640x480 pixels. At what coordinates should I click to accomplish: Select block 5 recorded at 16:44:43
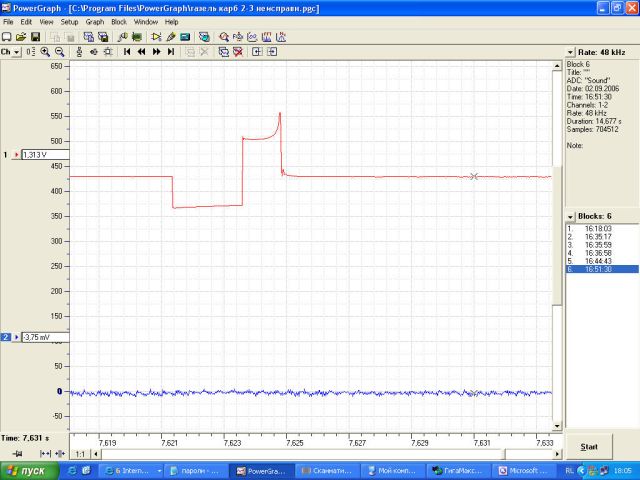[602, 261]
